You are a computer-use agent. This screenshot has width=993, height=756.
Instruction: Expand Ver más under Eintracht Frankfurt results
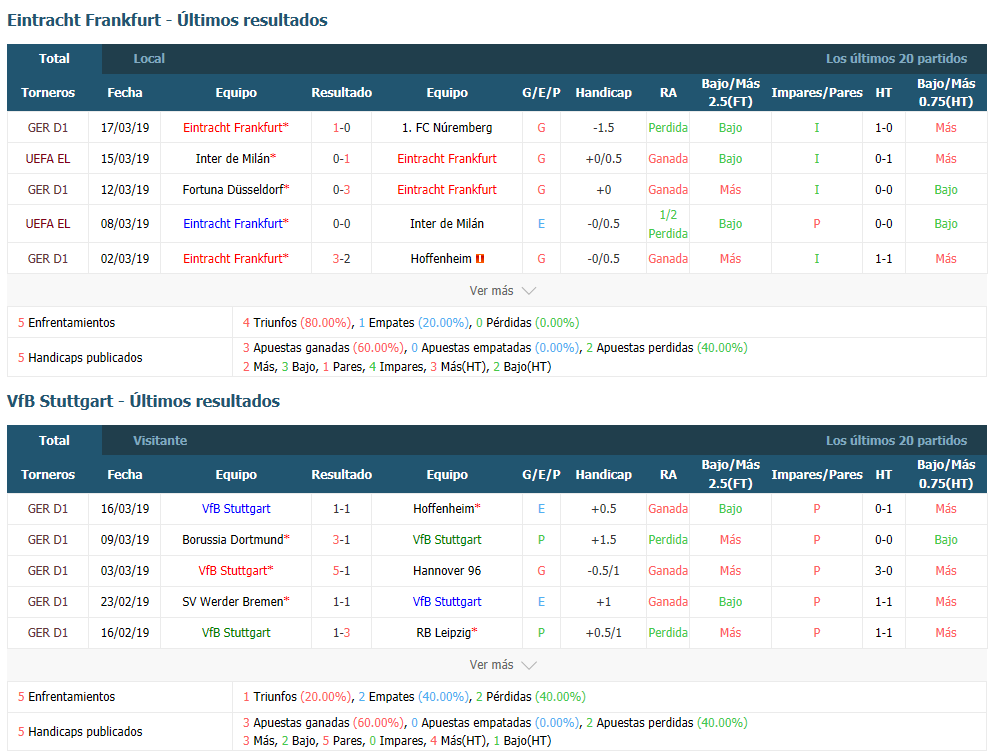502,291
